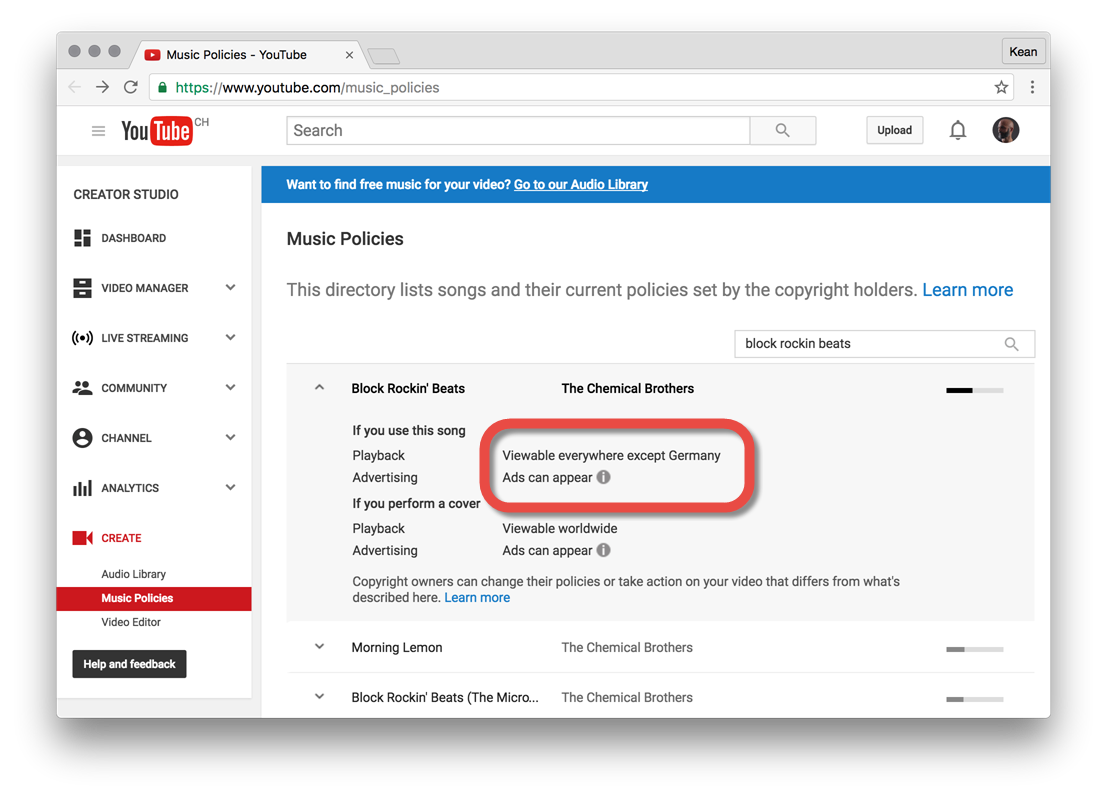Click the Upload button
The height and width of the screenshot is (798, 1106).
(894, 131)
